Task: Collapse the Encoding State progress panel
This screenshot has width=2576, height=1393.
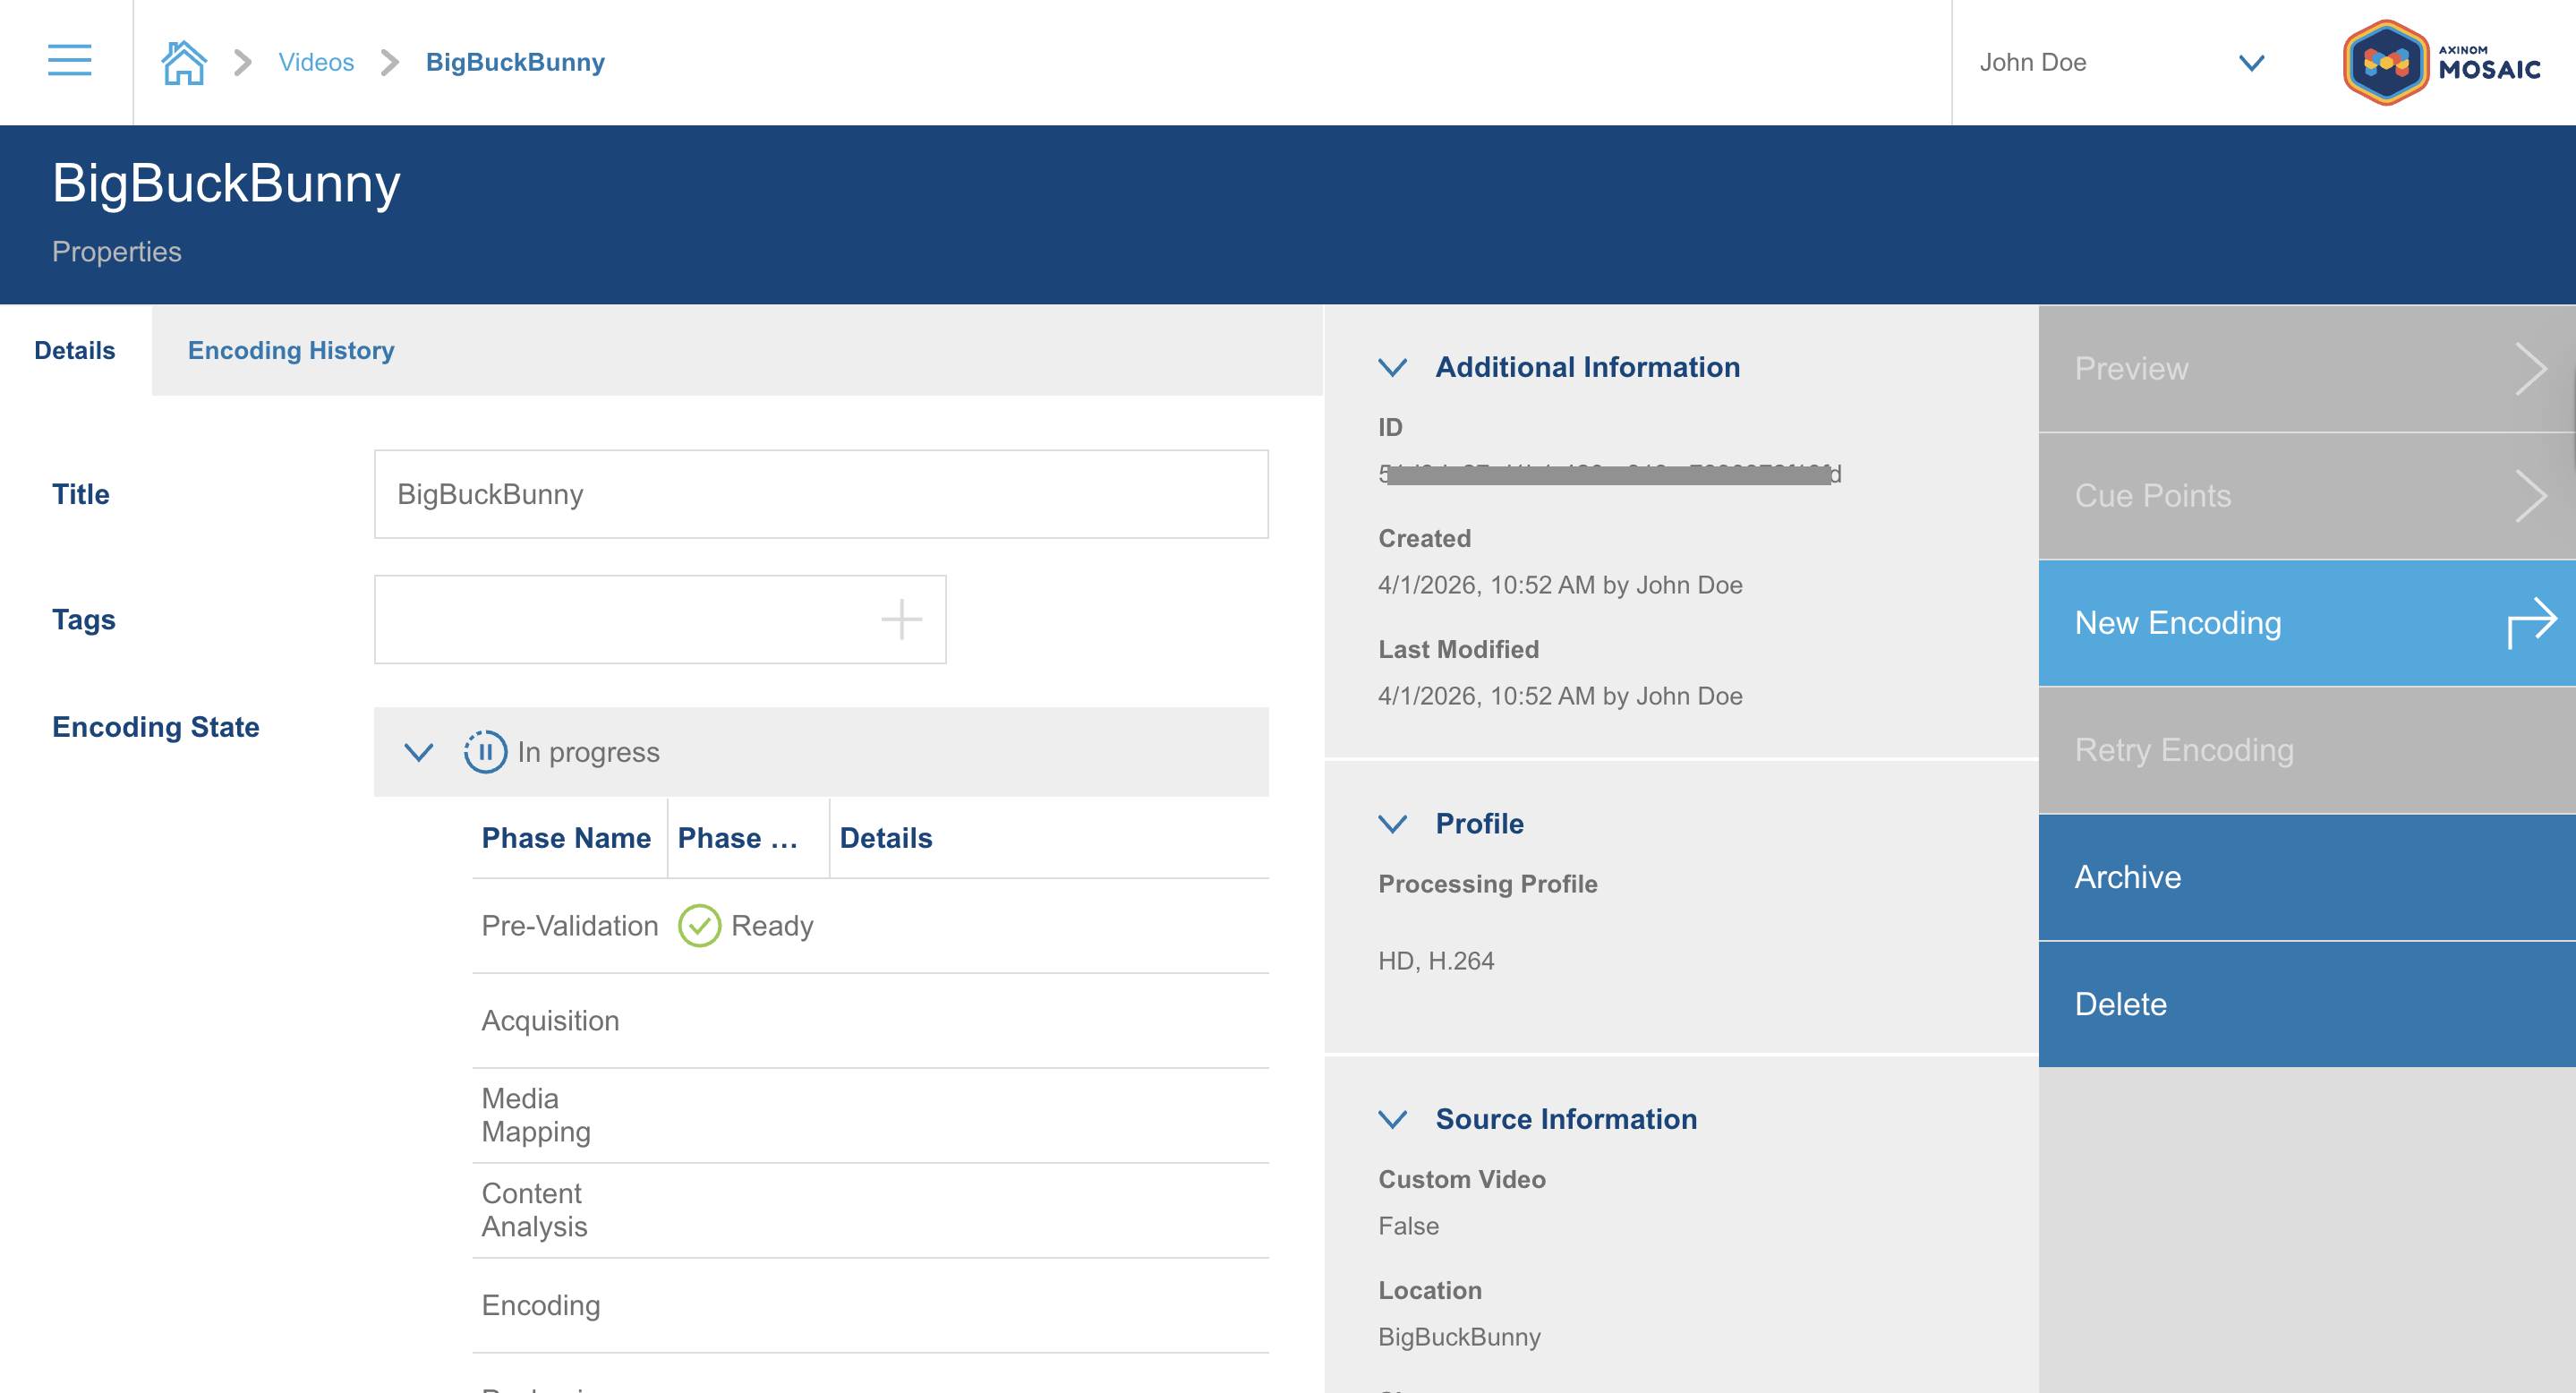Action: pyautogui.click(x=419, y=752)
